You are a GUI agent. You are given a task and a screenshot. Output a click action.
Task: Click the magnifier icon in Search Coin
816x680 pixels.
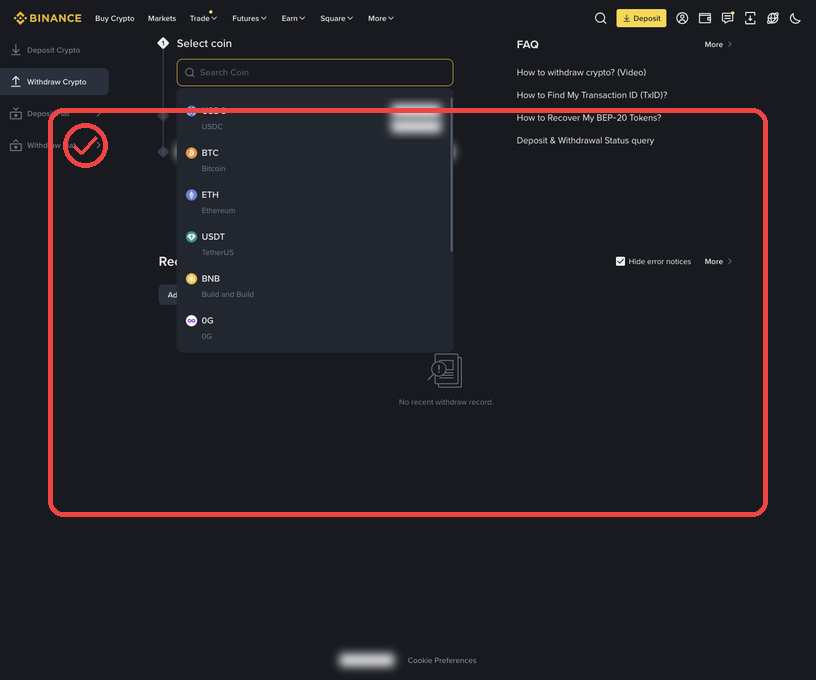click(x=190, y=72)
